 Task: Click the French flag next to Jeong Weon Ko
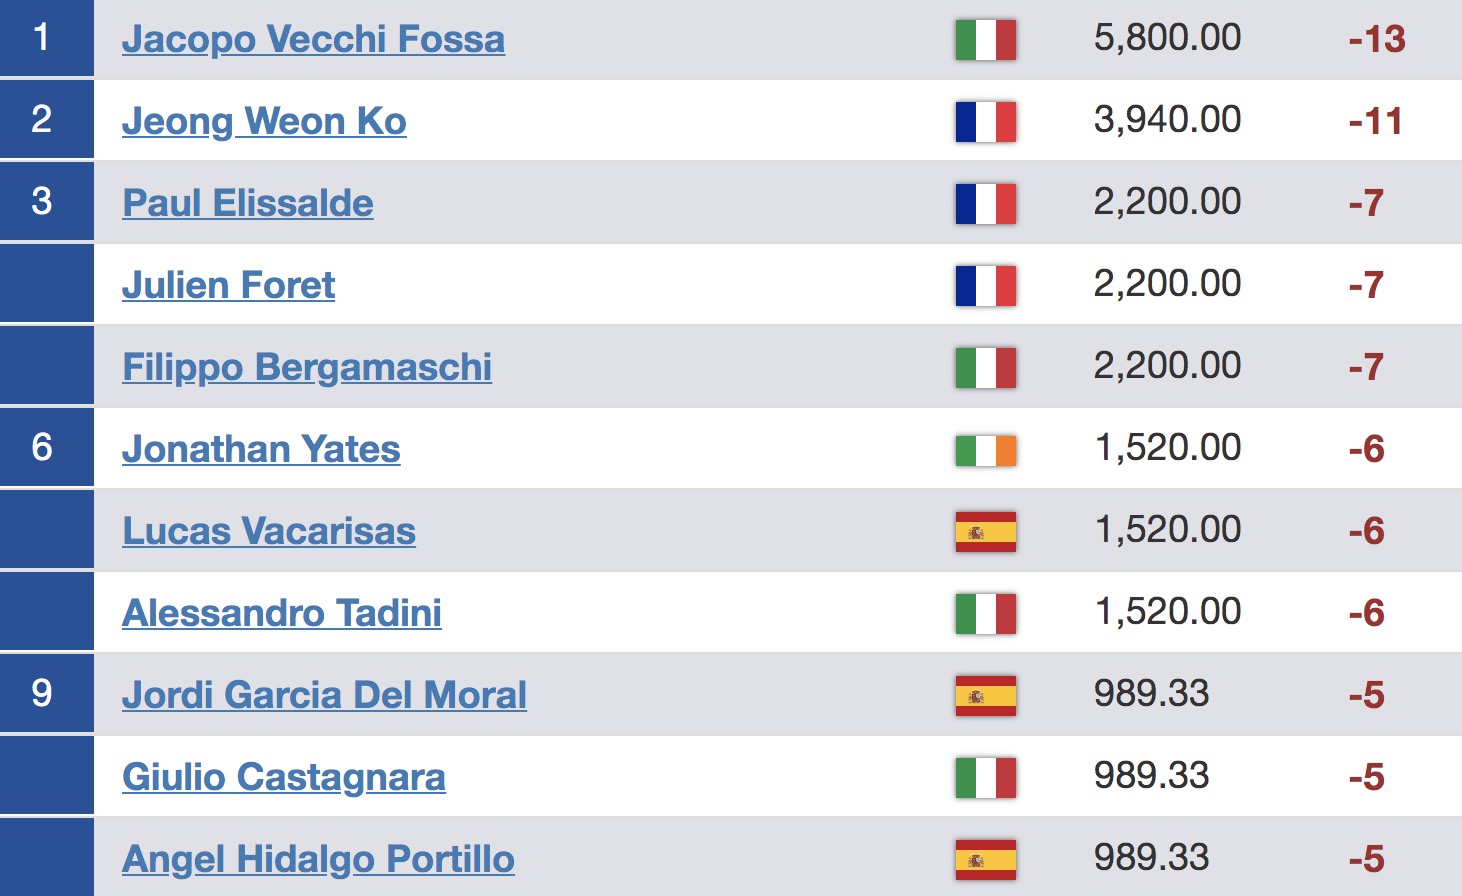(985, 122)
